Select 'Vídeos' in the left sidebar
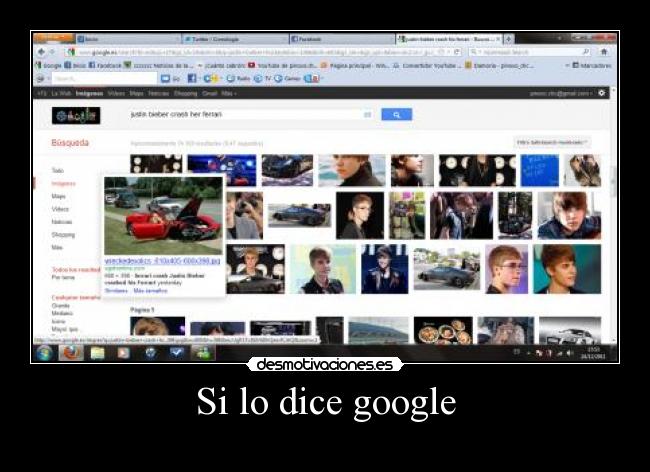Image resolution: width=650 pixels, height=472 pixels. pos(60,209)
